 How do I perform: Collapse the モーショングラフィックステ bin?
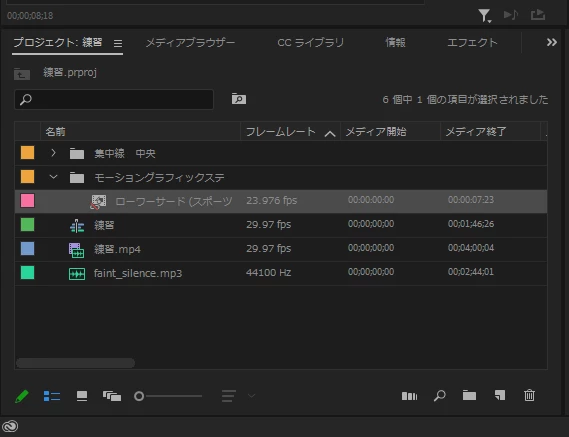tap(53, 177)
